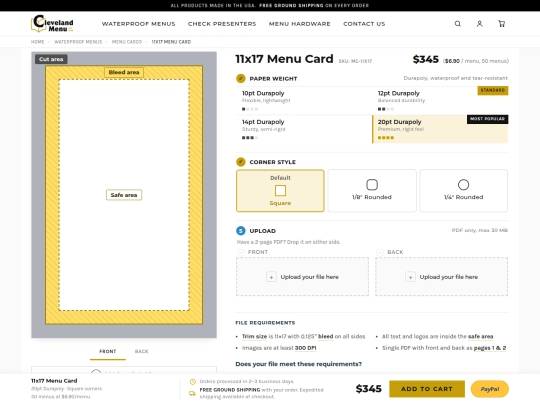540x405 pixels.
Task: Click the plus icon in Front upload box
Action: (271, 277)
